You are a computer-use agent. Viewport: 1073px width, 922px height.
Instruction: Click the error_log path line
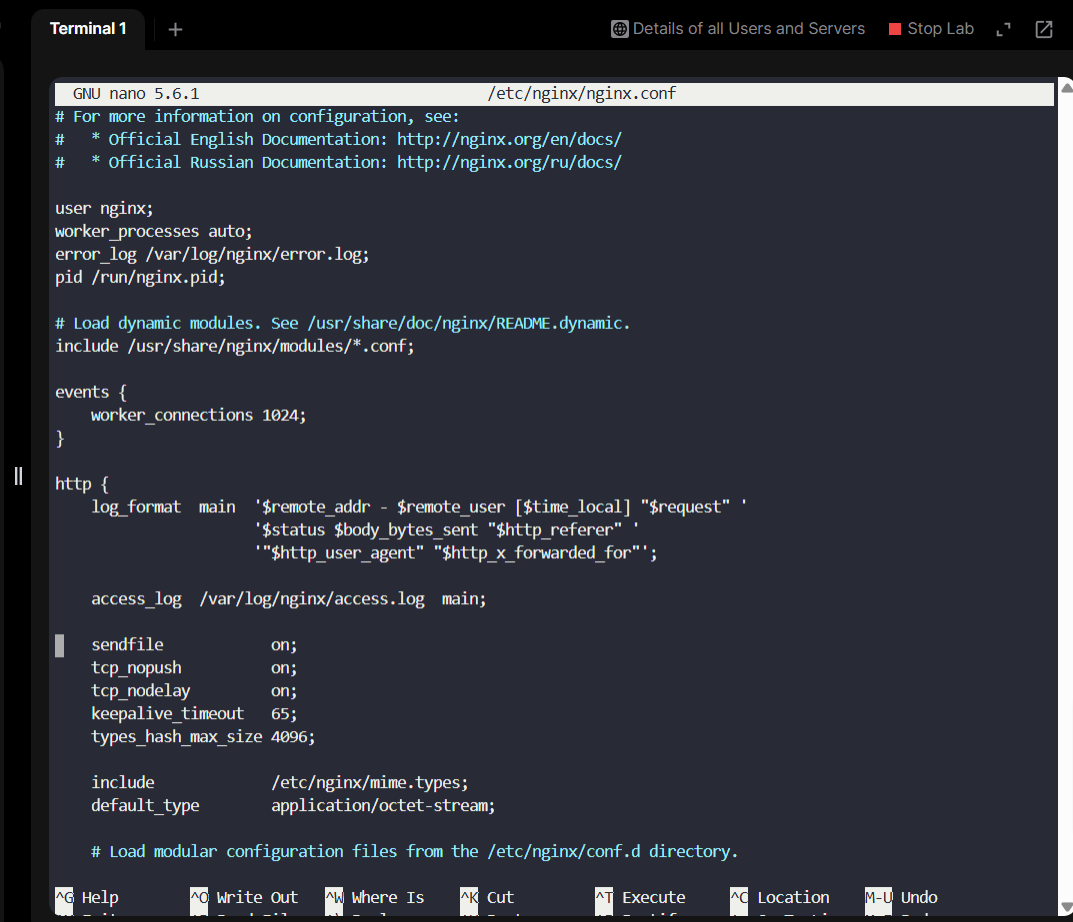click(212, 255)
